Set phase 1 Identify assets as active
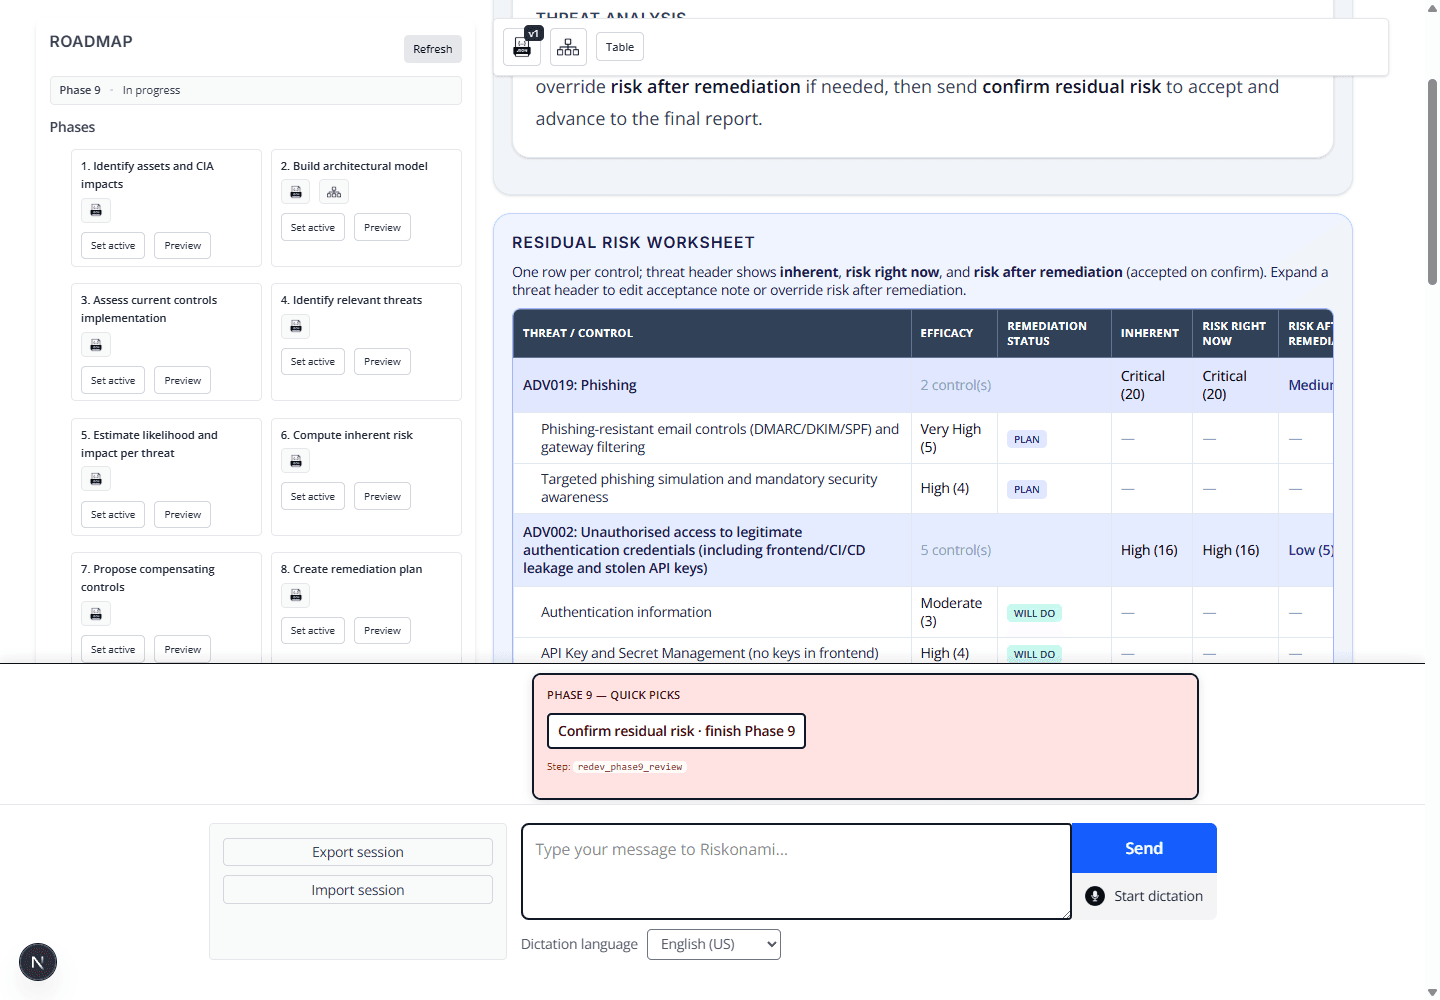1440x1000 pixels. point(113,246)
